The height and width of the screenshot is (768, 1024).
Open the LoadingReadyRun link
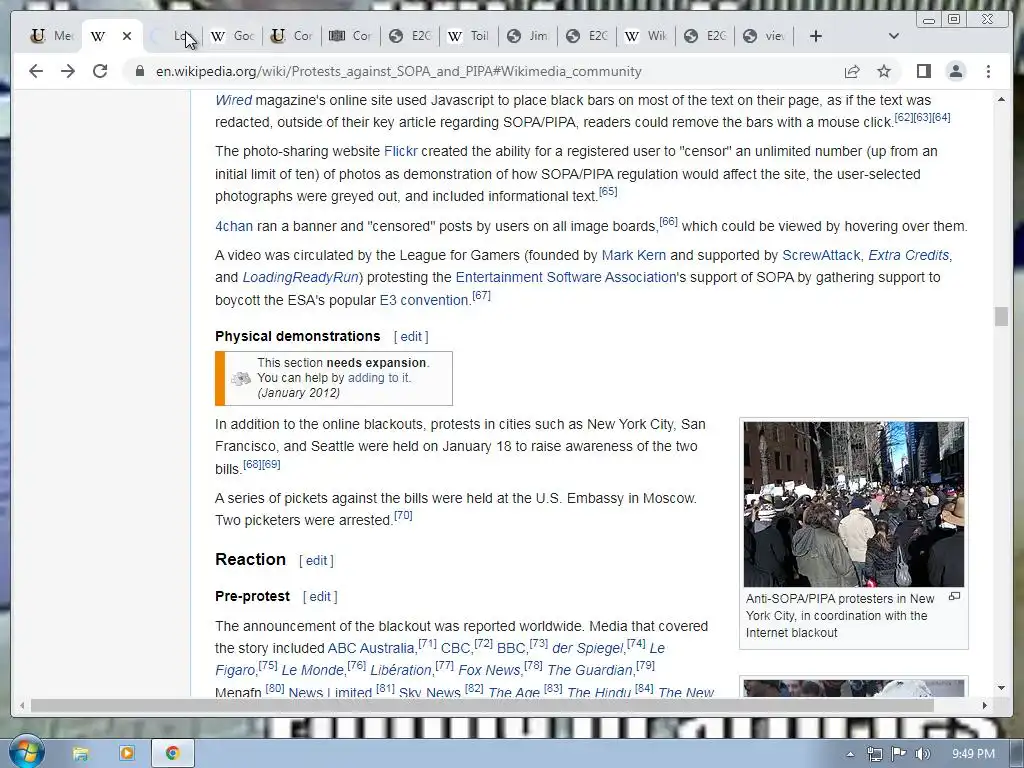(300, 278)
